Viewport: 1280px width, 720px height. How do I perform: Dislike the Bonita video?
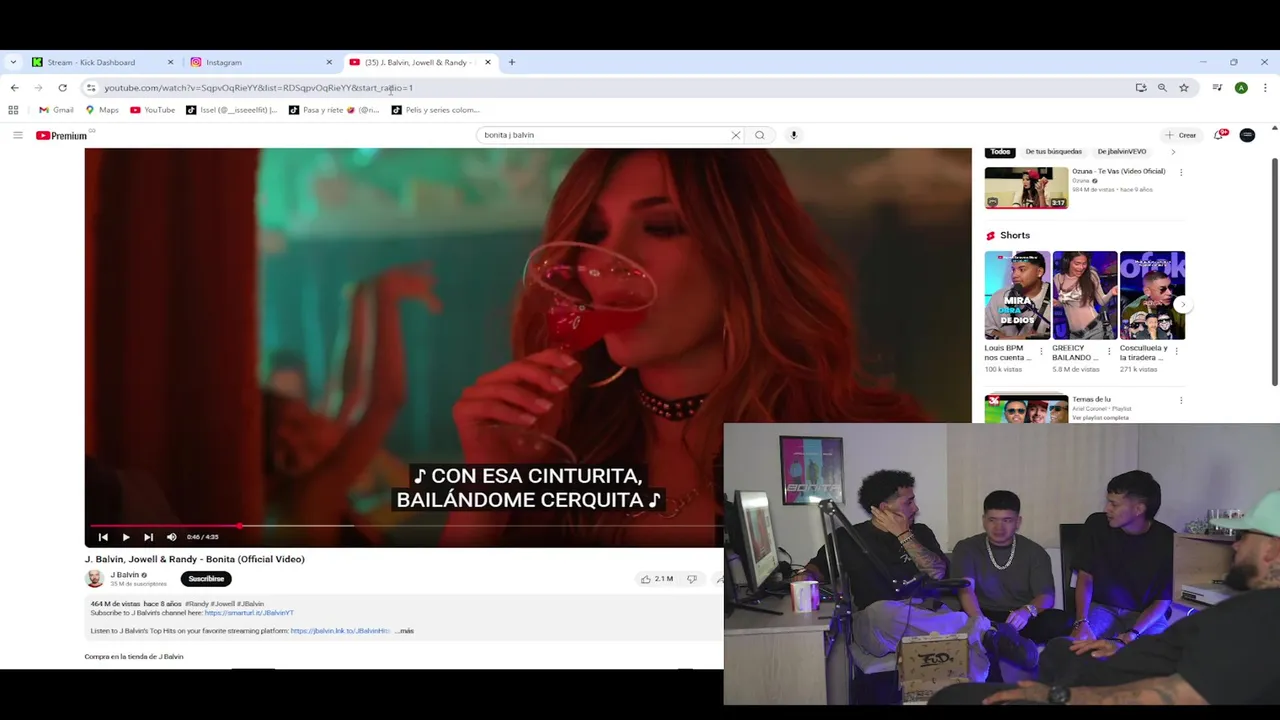[691, 579]
